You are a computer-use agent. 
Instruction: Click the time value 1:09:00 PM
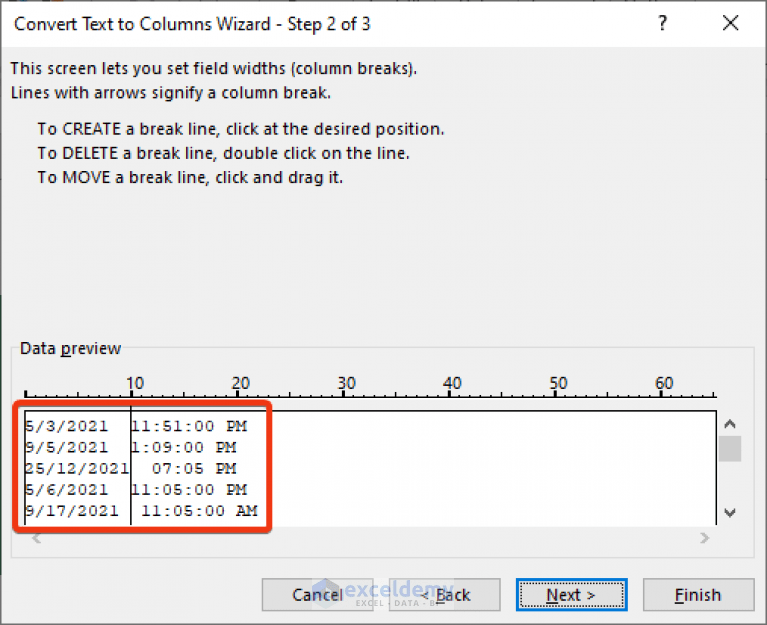point(184,447)
